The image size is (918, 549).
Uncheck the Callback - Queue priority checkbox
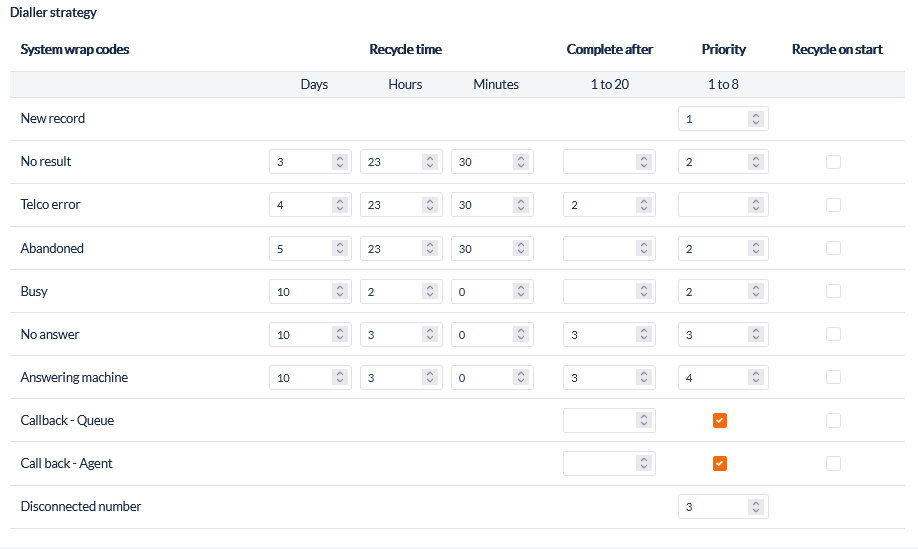(720, 421)
